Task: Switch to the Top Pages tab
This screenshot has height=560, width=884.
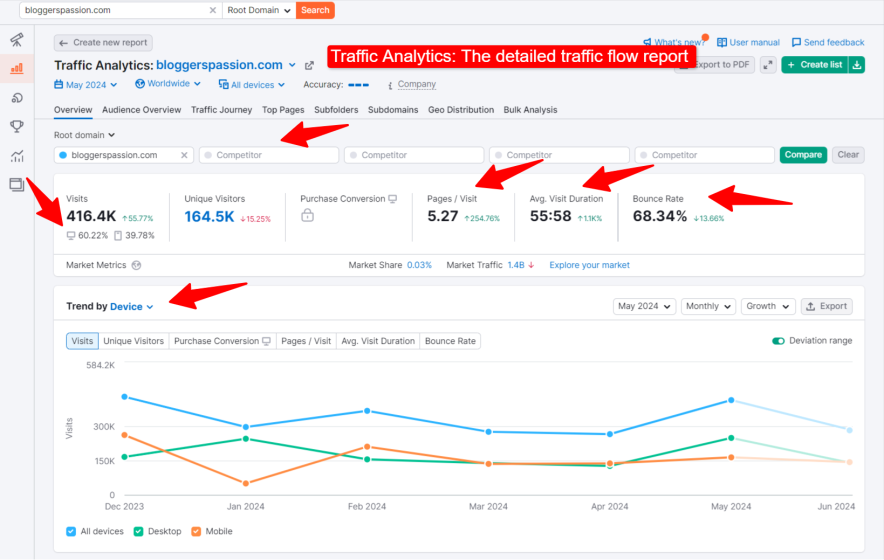Action: click(283, 110)
